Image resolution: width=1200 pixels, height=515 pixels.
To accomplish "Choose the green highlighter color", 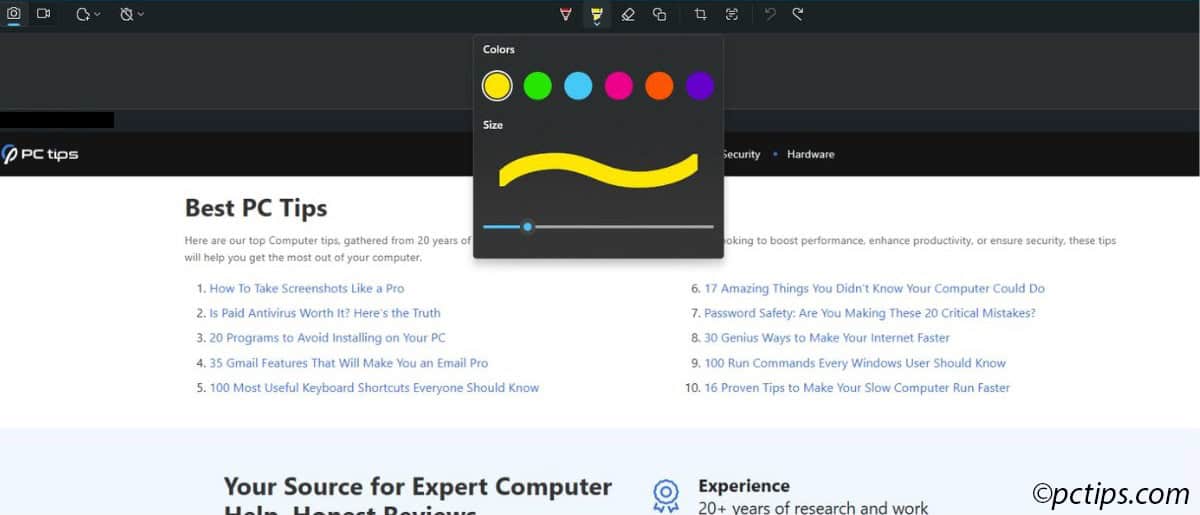I will 538,86.
